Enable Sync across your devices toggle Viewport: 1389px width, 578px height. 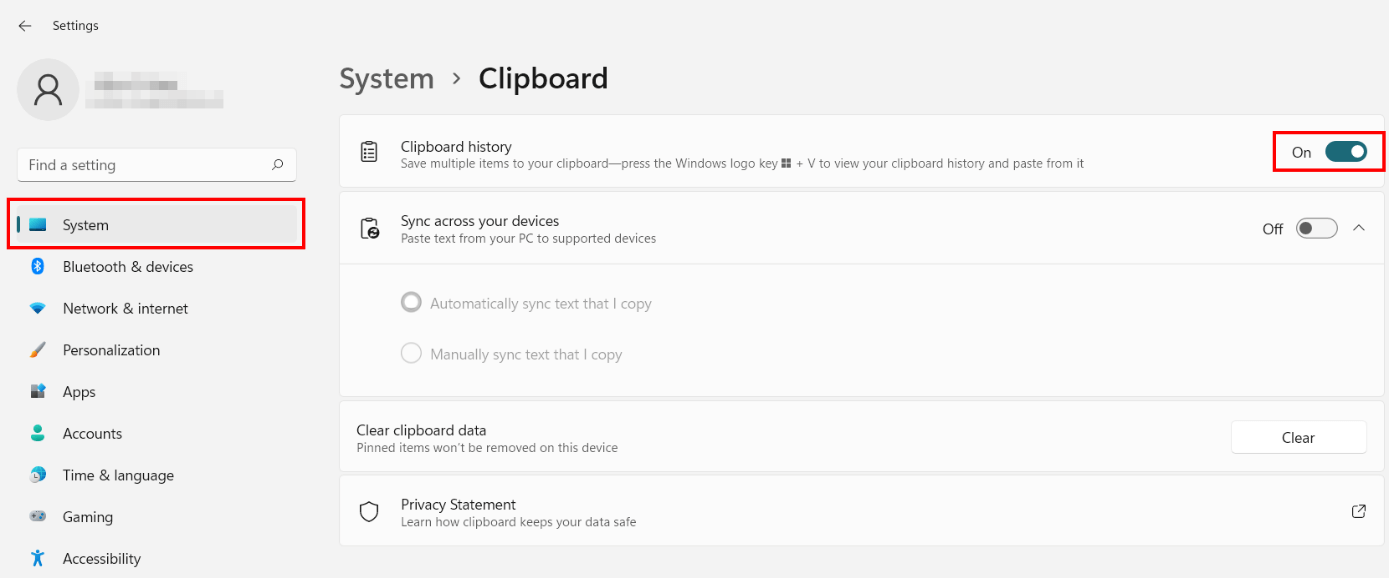pyautogui.click(x=1316, y=229)
